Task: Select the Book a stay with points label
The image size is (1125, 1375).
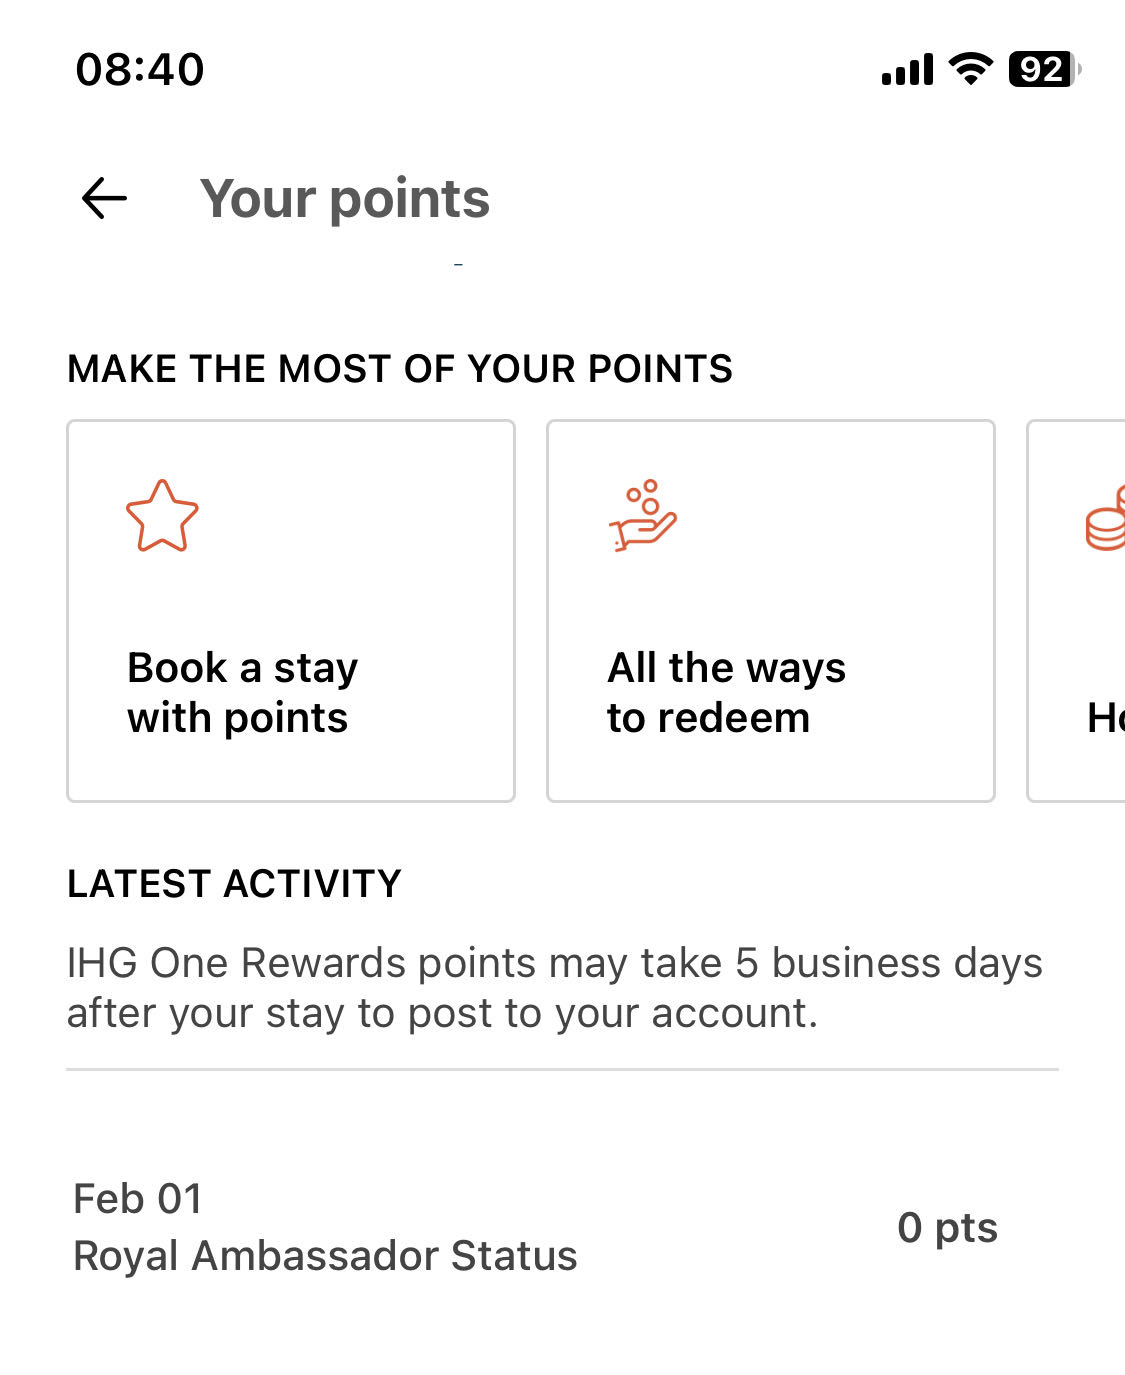Action: (x=243, y=693)
